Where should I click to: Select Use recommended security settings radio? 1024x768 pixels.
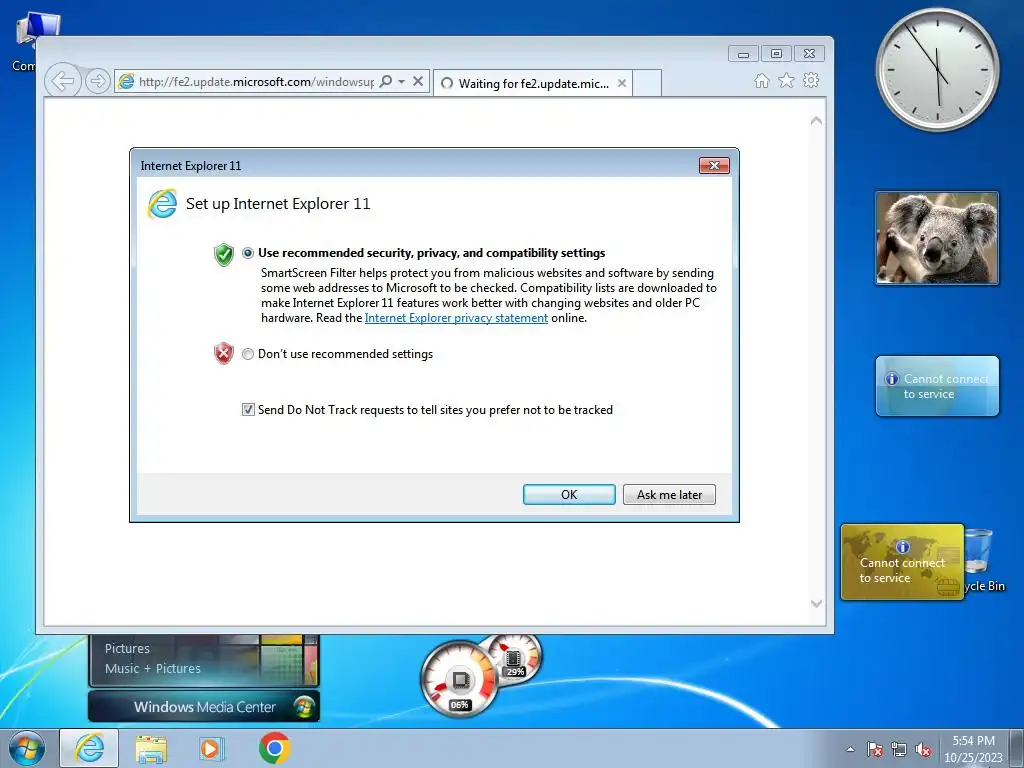248,253
